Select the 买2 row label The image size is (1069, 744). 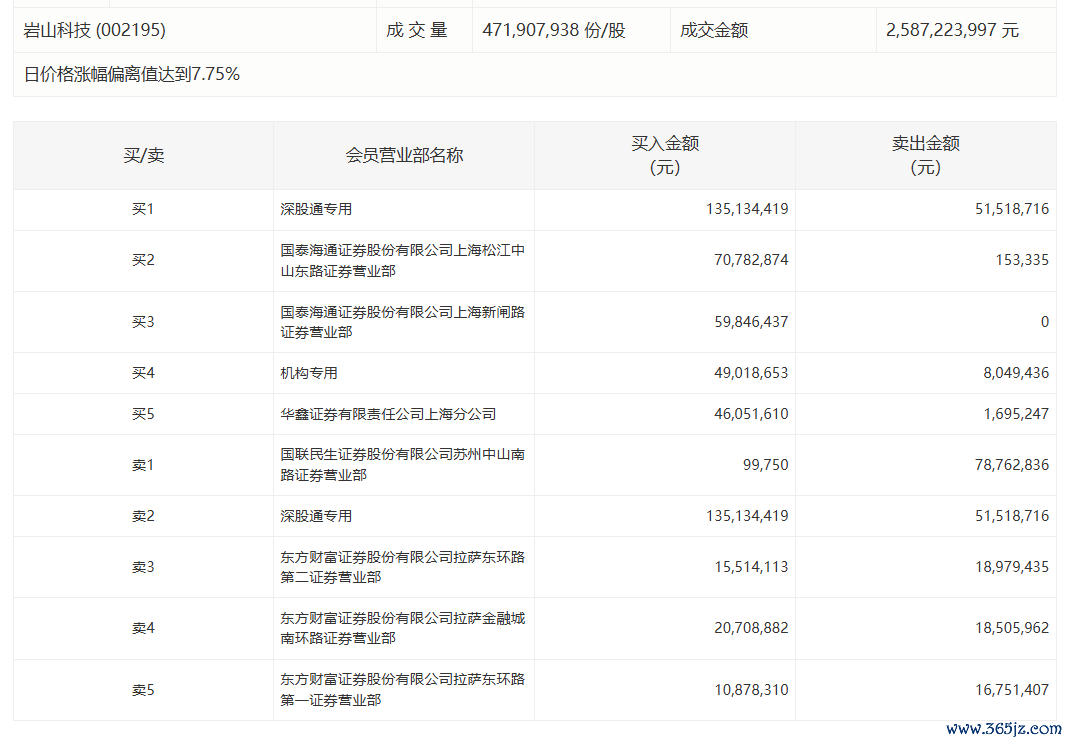coord(143,261)
